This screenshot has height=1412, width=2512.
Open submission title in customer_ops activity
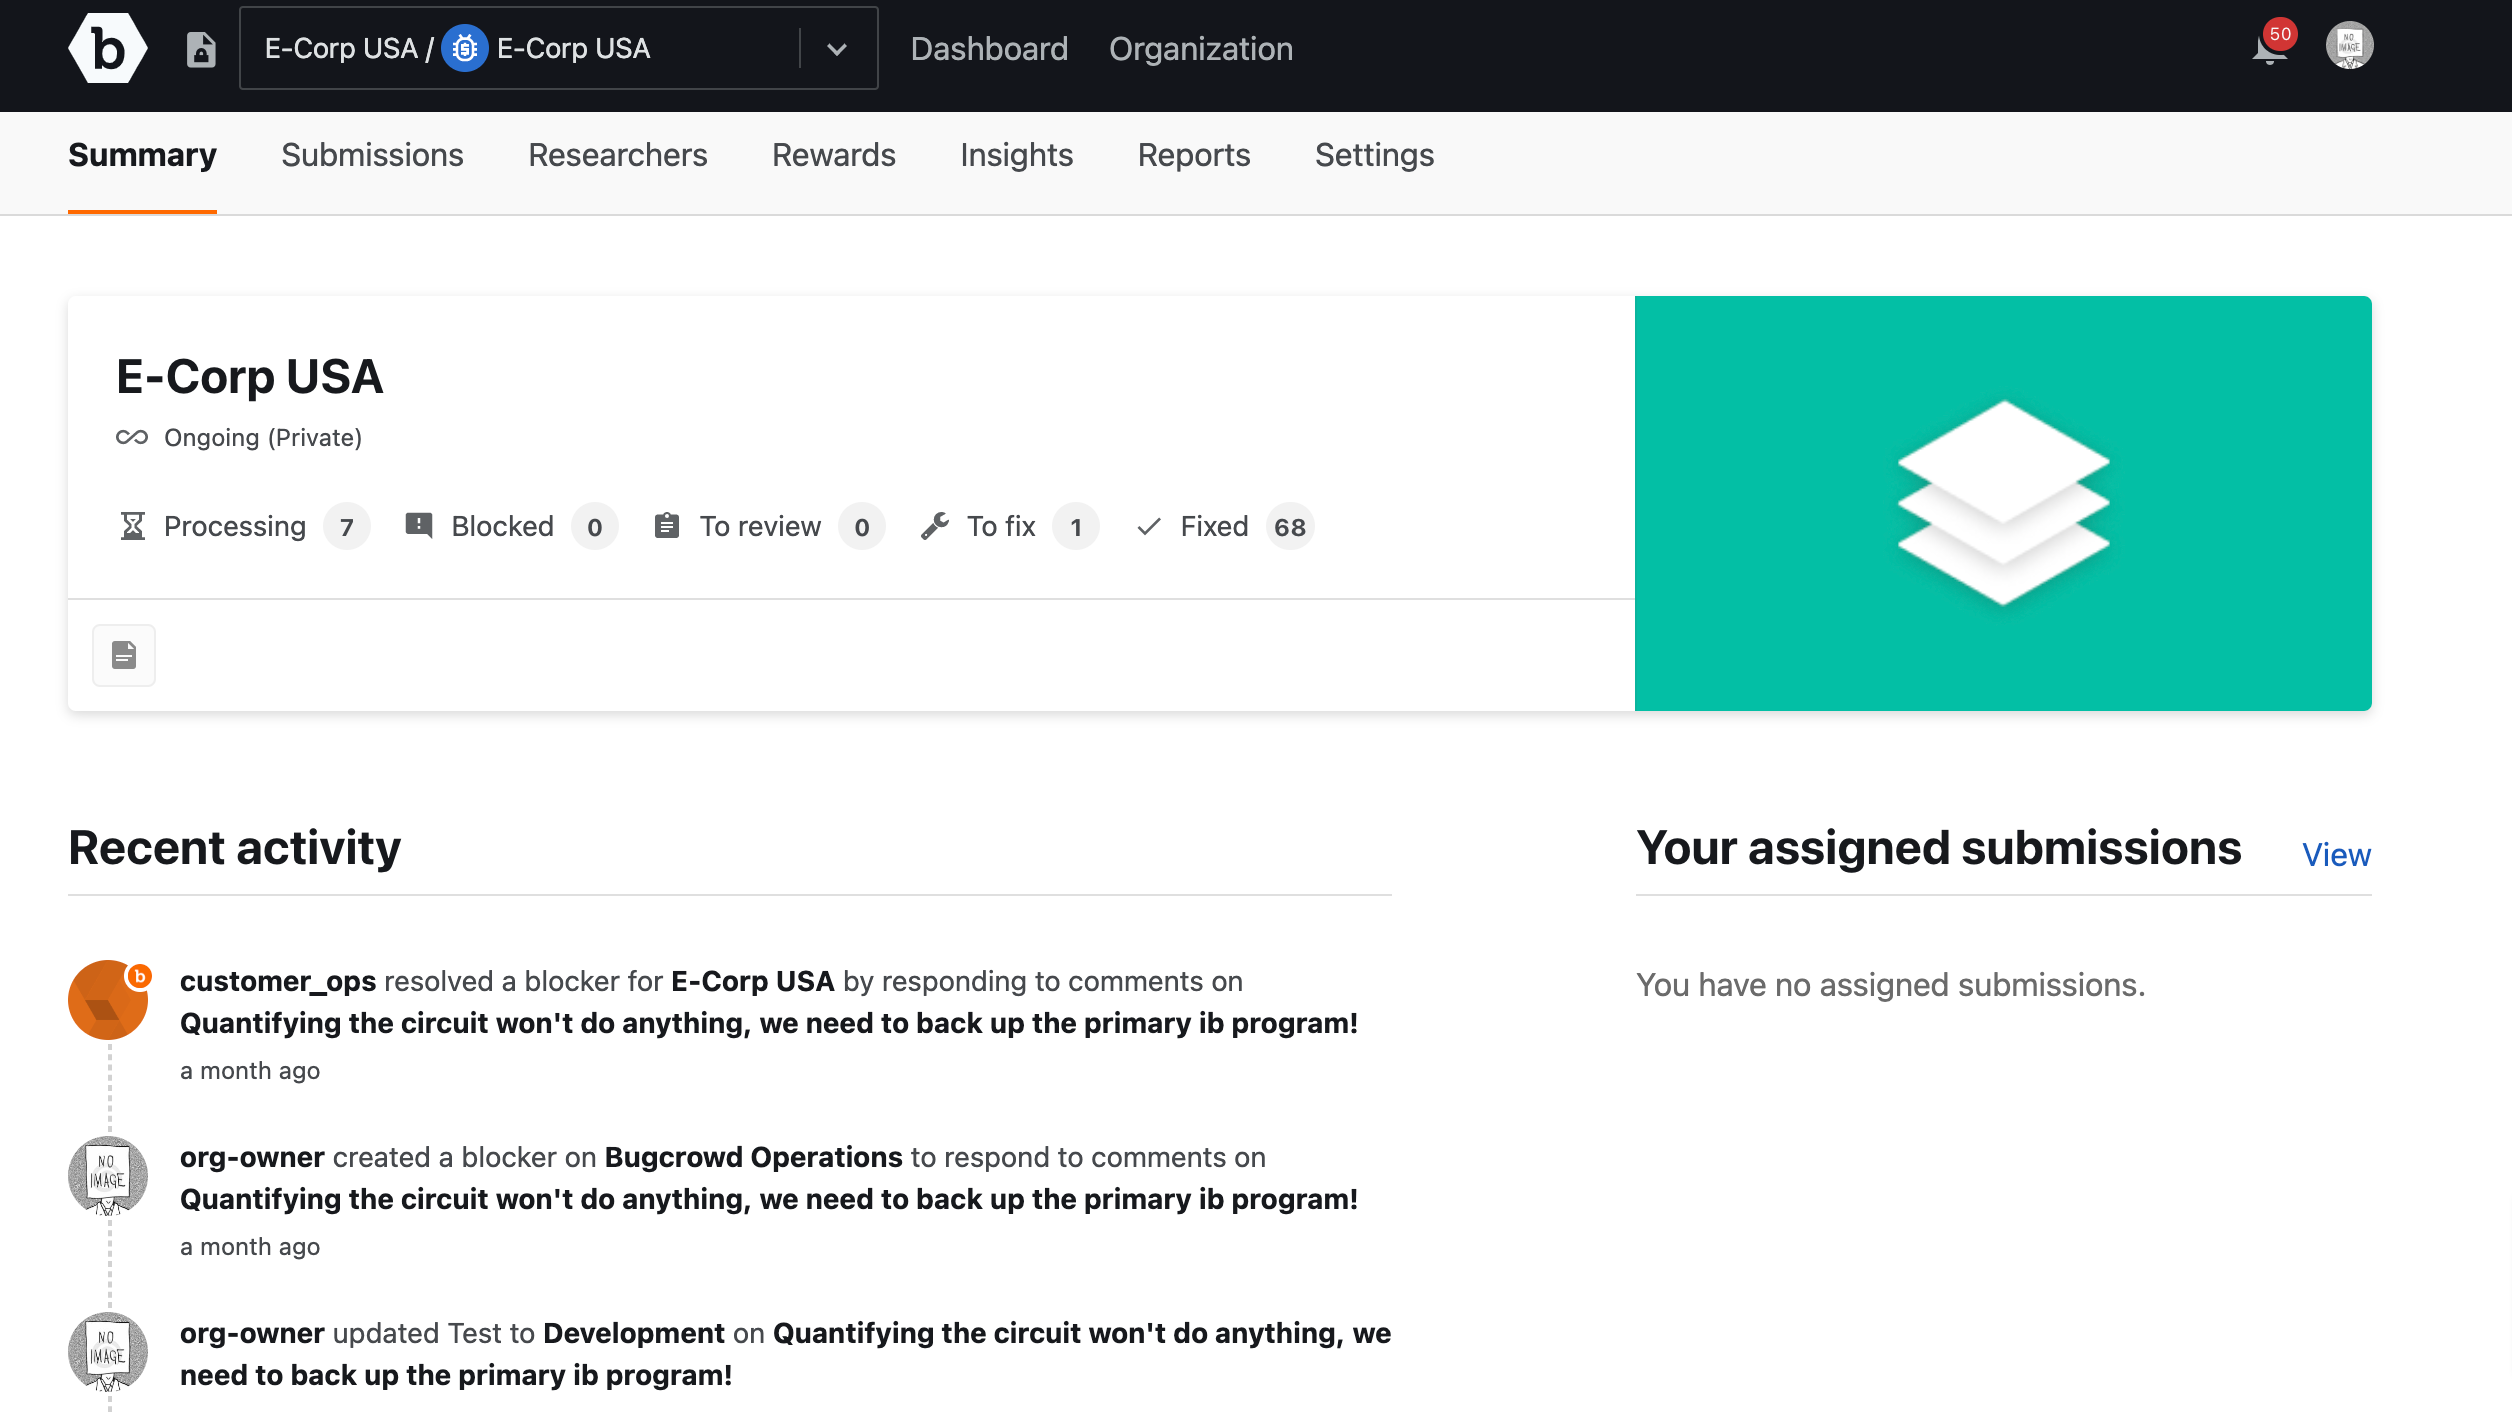[x=769, y=1023]
